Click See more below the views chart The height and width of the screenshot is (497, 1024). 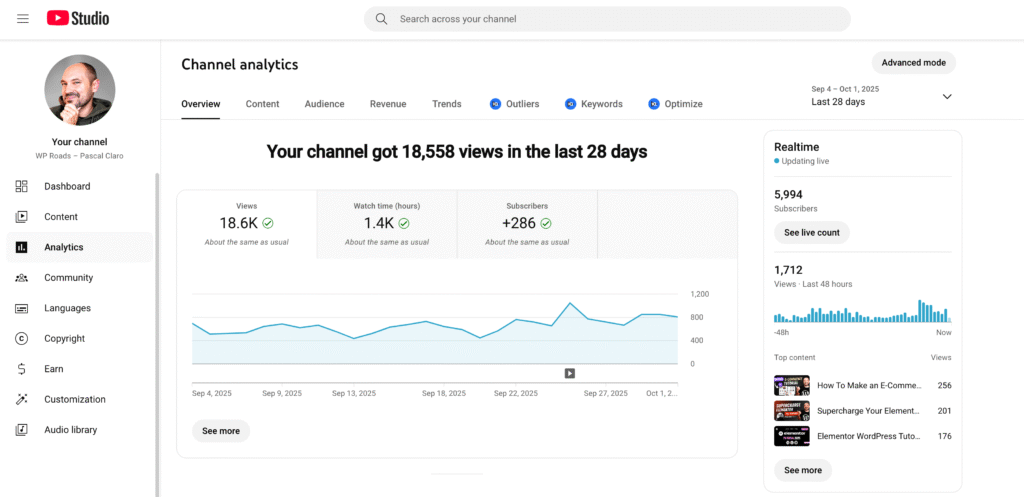pyautogui.click(x=221, y=431)
